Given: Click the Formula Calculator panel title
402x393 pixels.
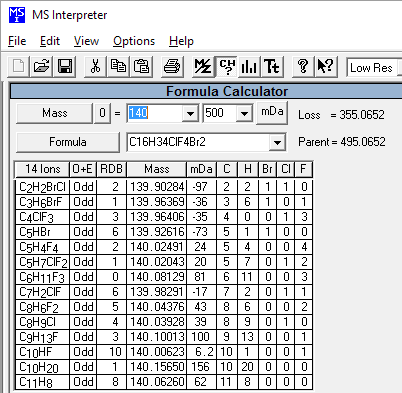Looking at the screenshot, I should click(227, 91).
